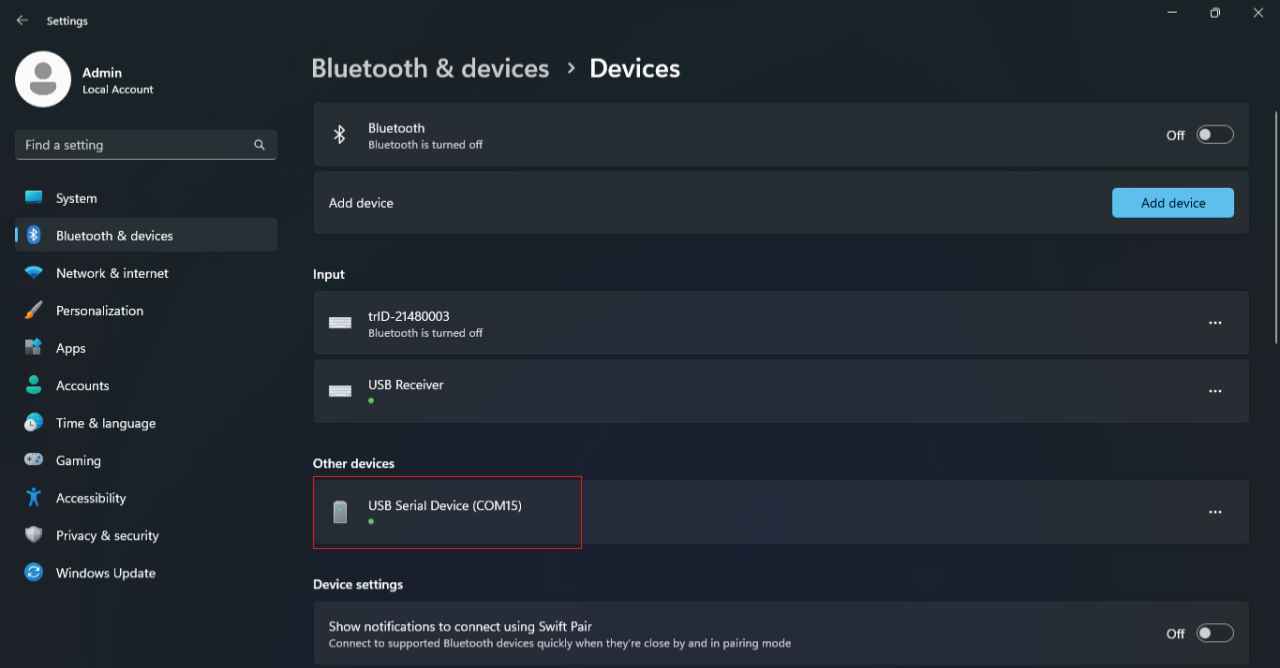Click the Gaming controller icon
The width and height of the screenshot is (1280, 668).
(34, 461)
